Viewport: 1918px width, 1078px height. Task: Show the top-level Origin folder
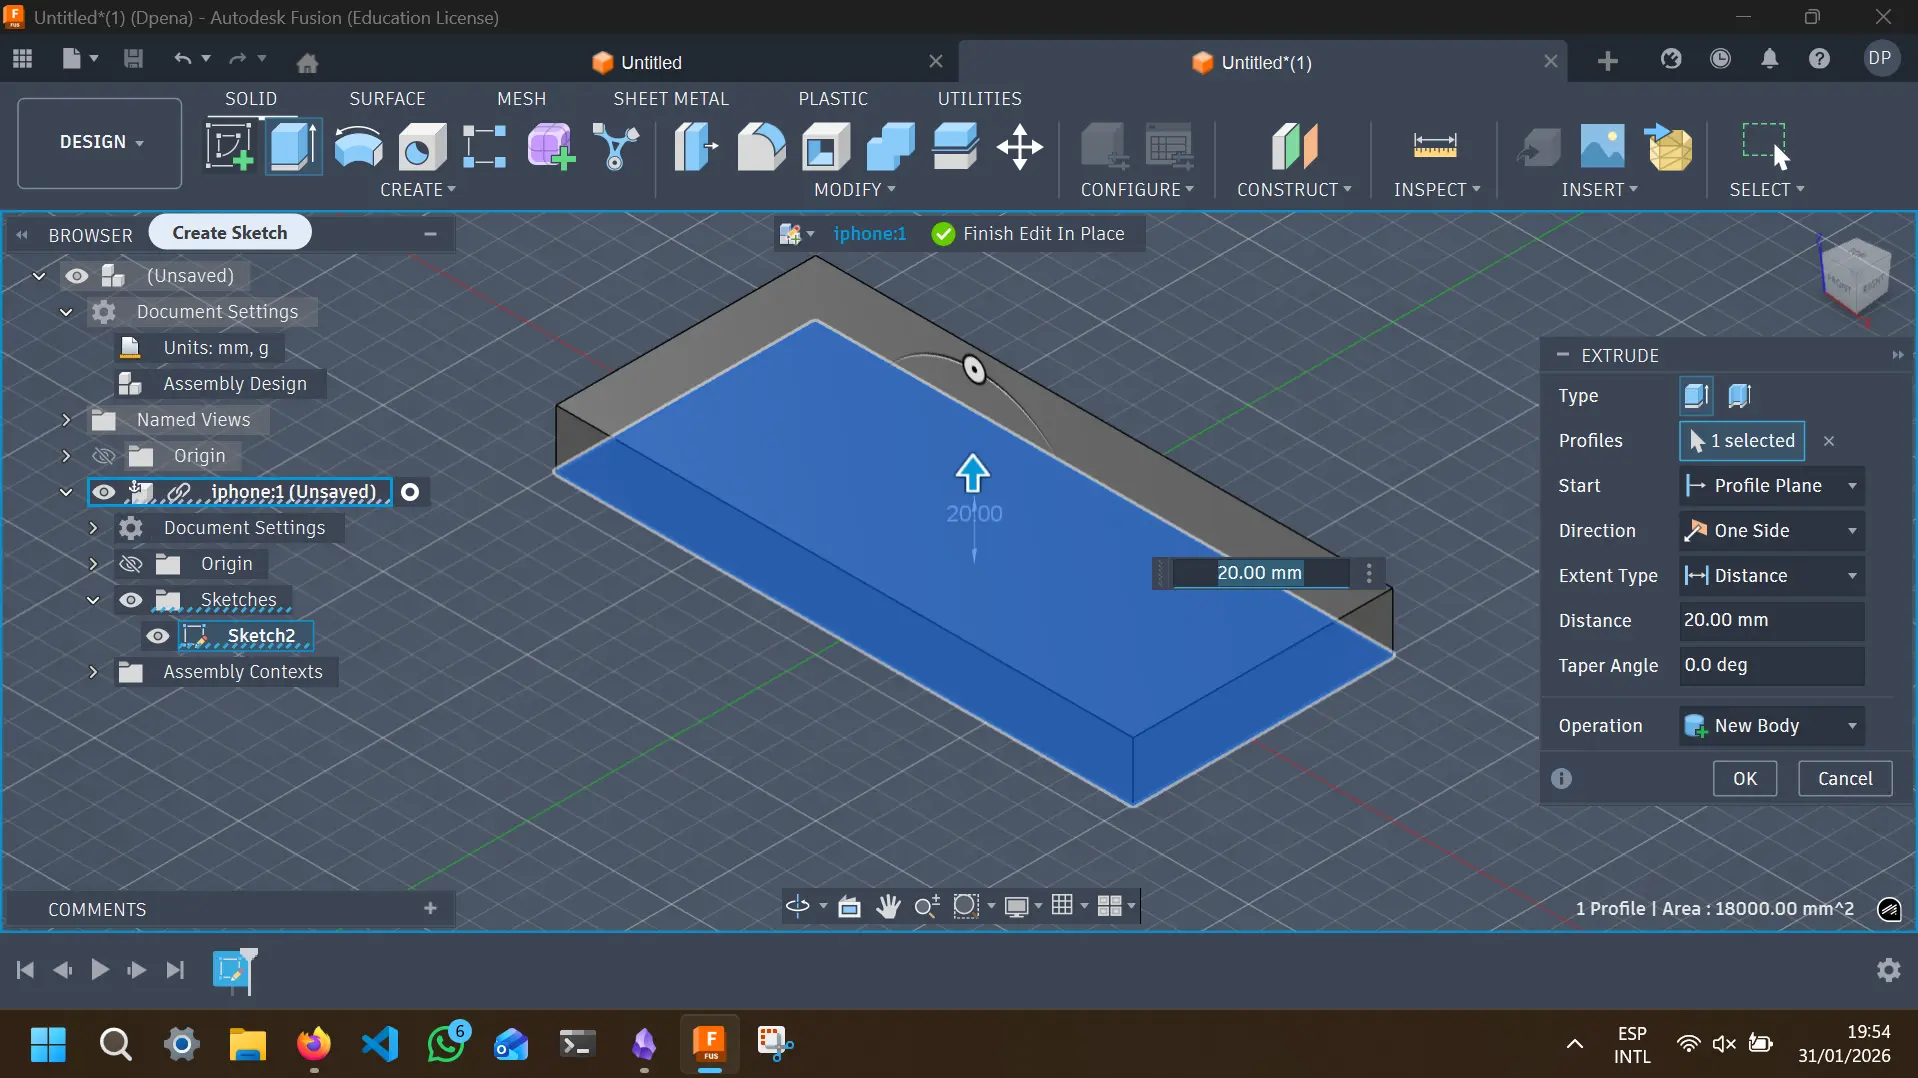tap(104, 456)
